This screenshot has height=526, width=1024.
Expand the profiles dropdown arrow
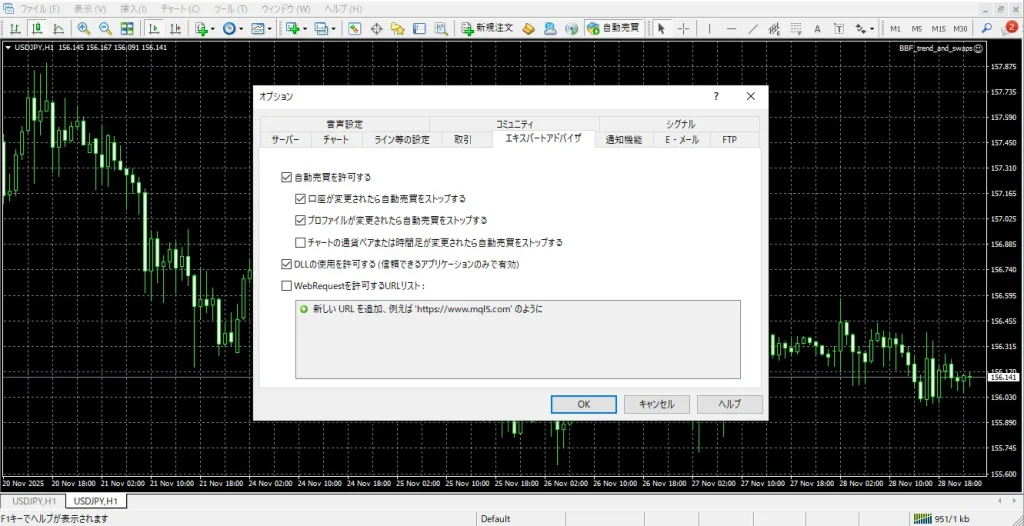click(333, 29)
